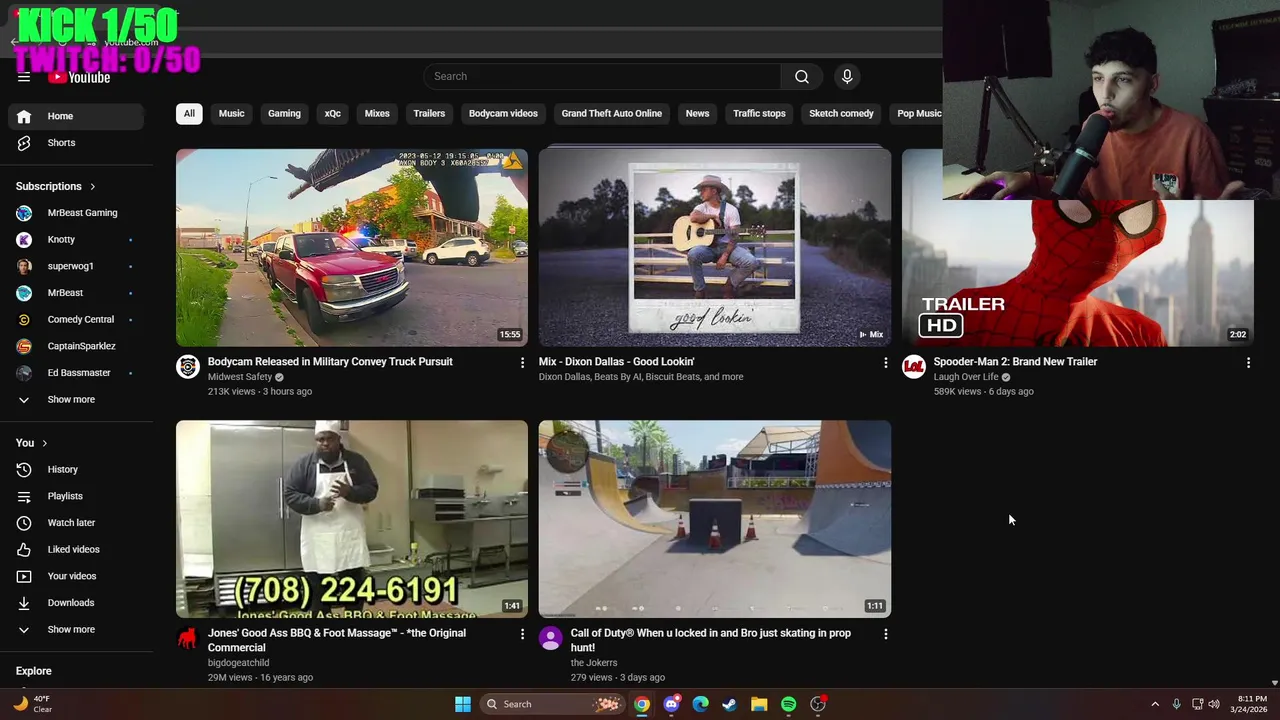1280x720 pixels.
Task: Select the All filter chip
Action: 189,114
